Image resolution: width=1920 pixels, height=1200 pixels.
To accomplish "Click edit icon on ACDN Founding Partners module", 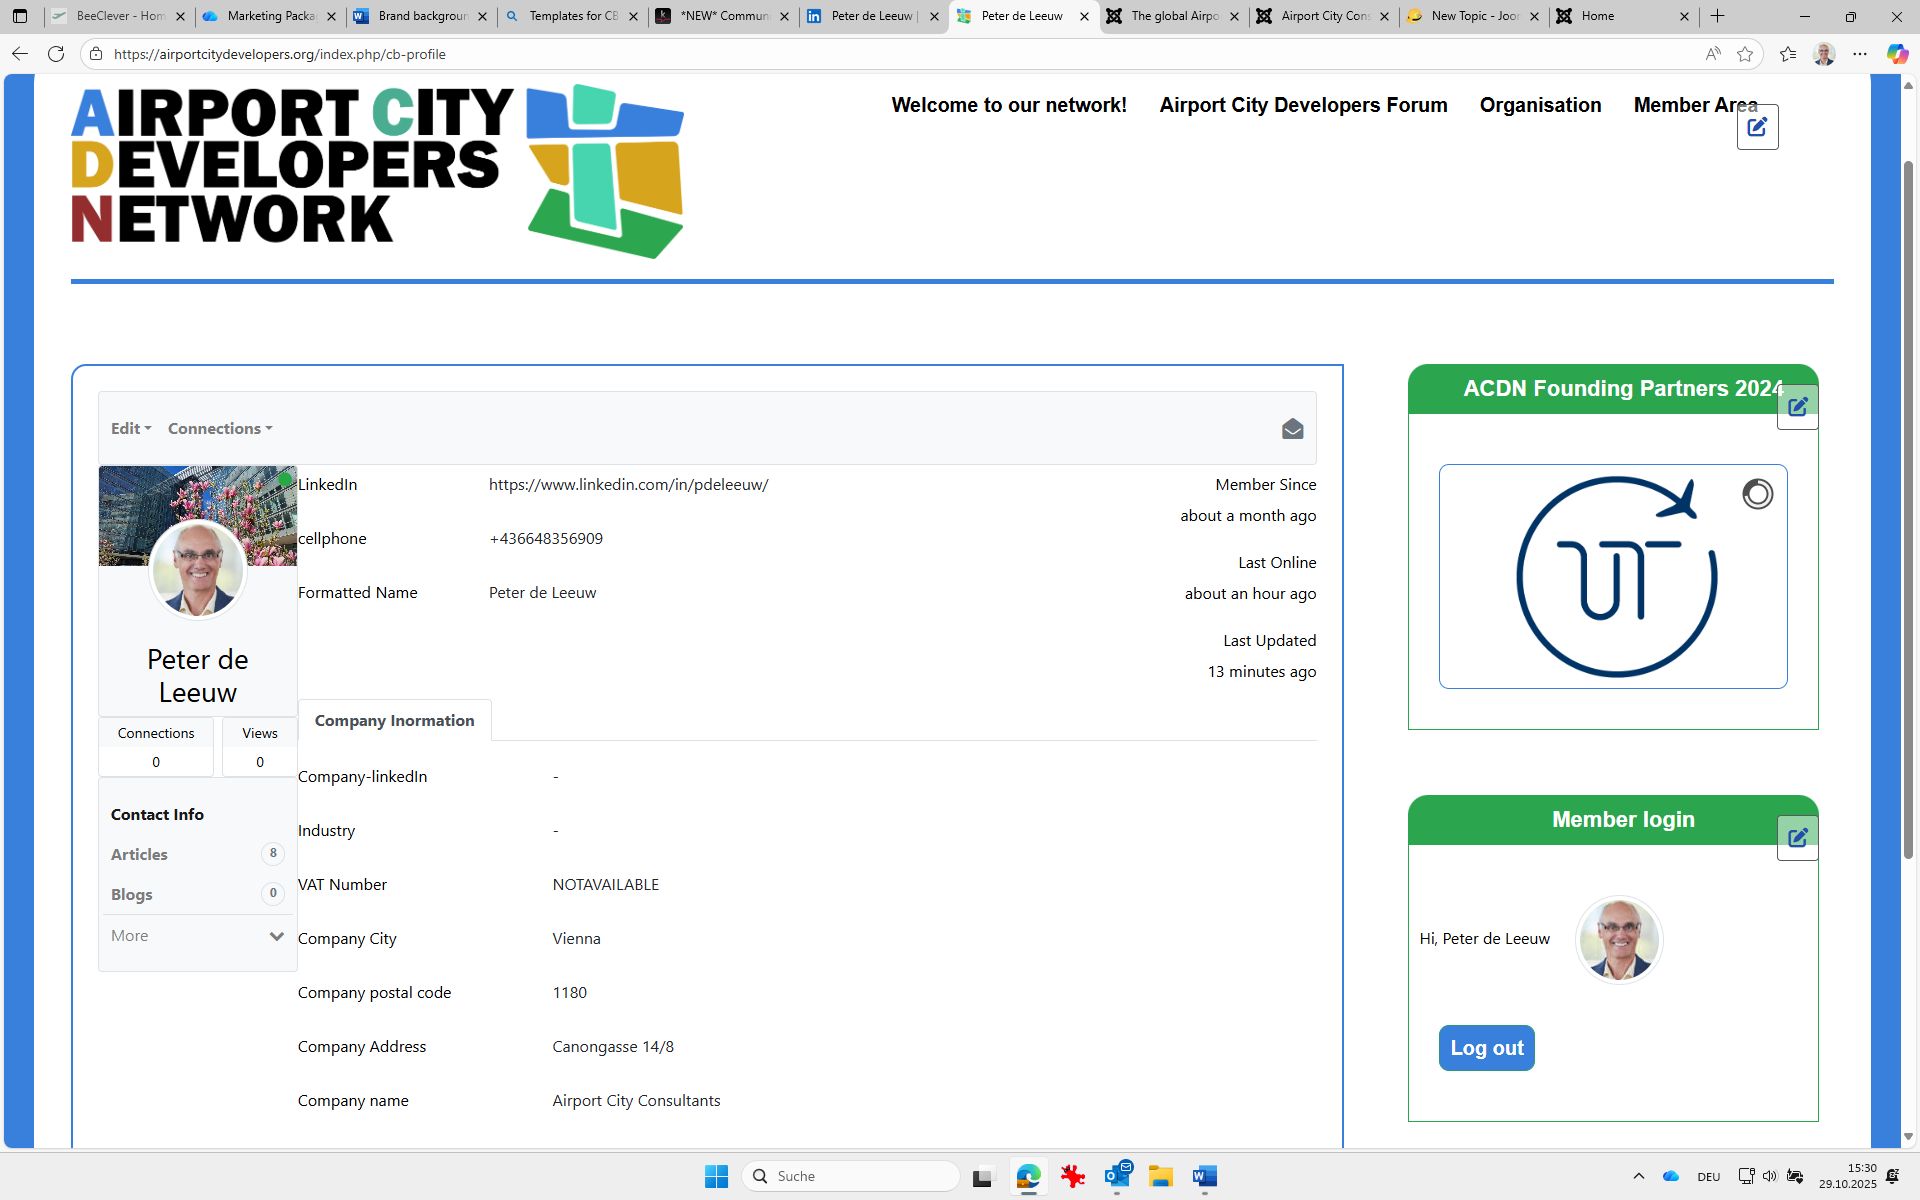I will click(1797, 407).
